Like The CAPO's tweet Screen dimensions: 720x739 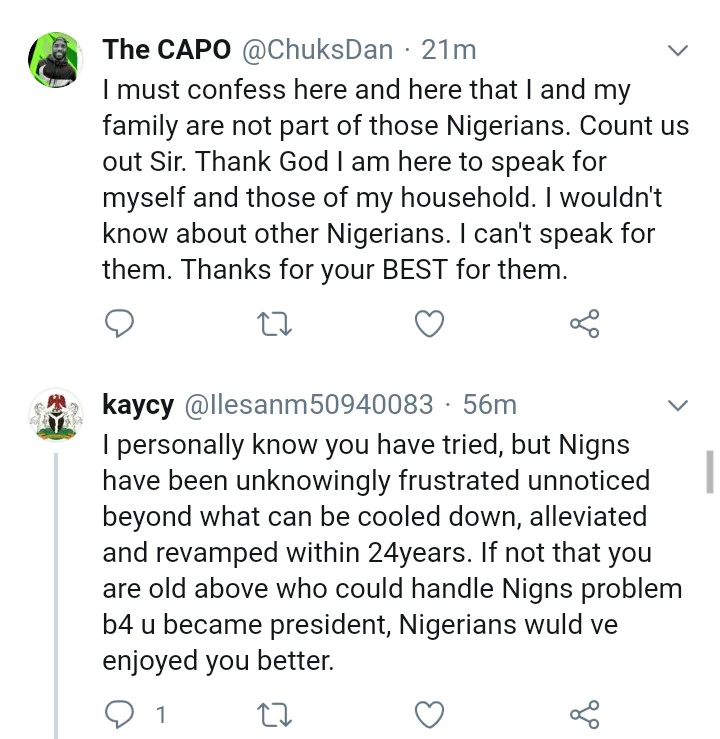click(429, 323)
